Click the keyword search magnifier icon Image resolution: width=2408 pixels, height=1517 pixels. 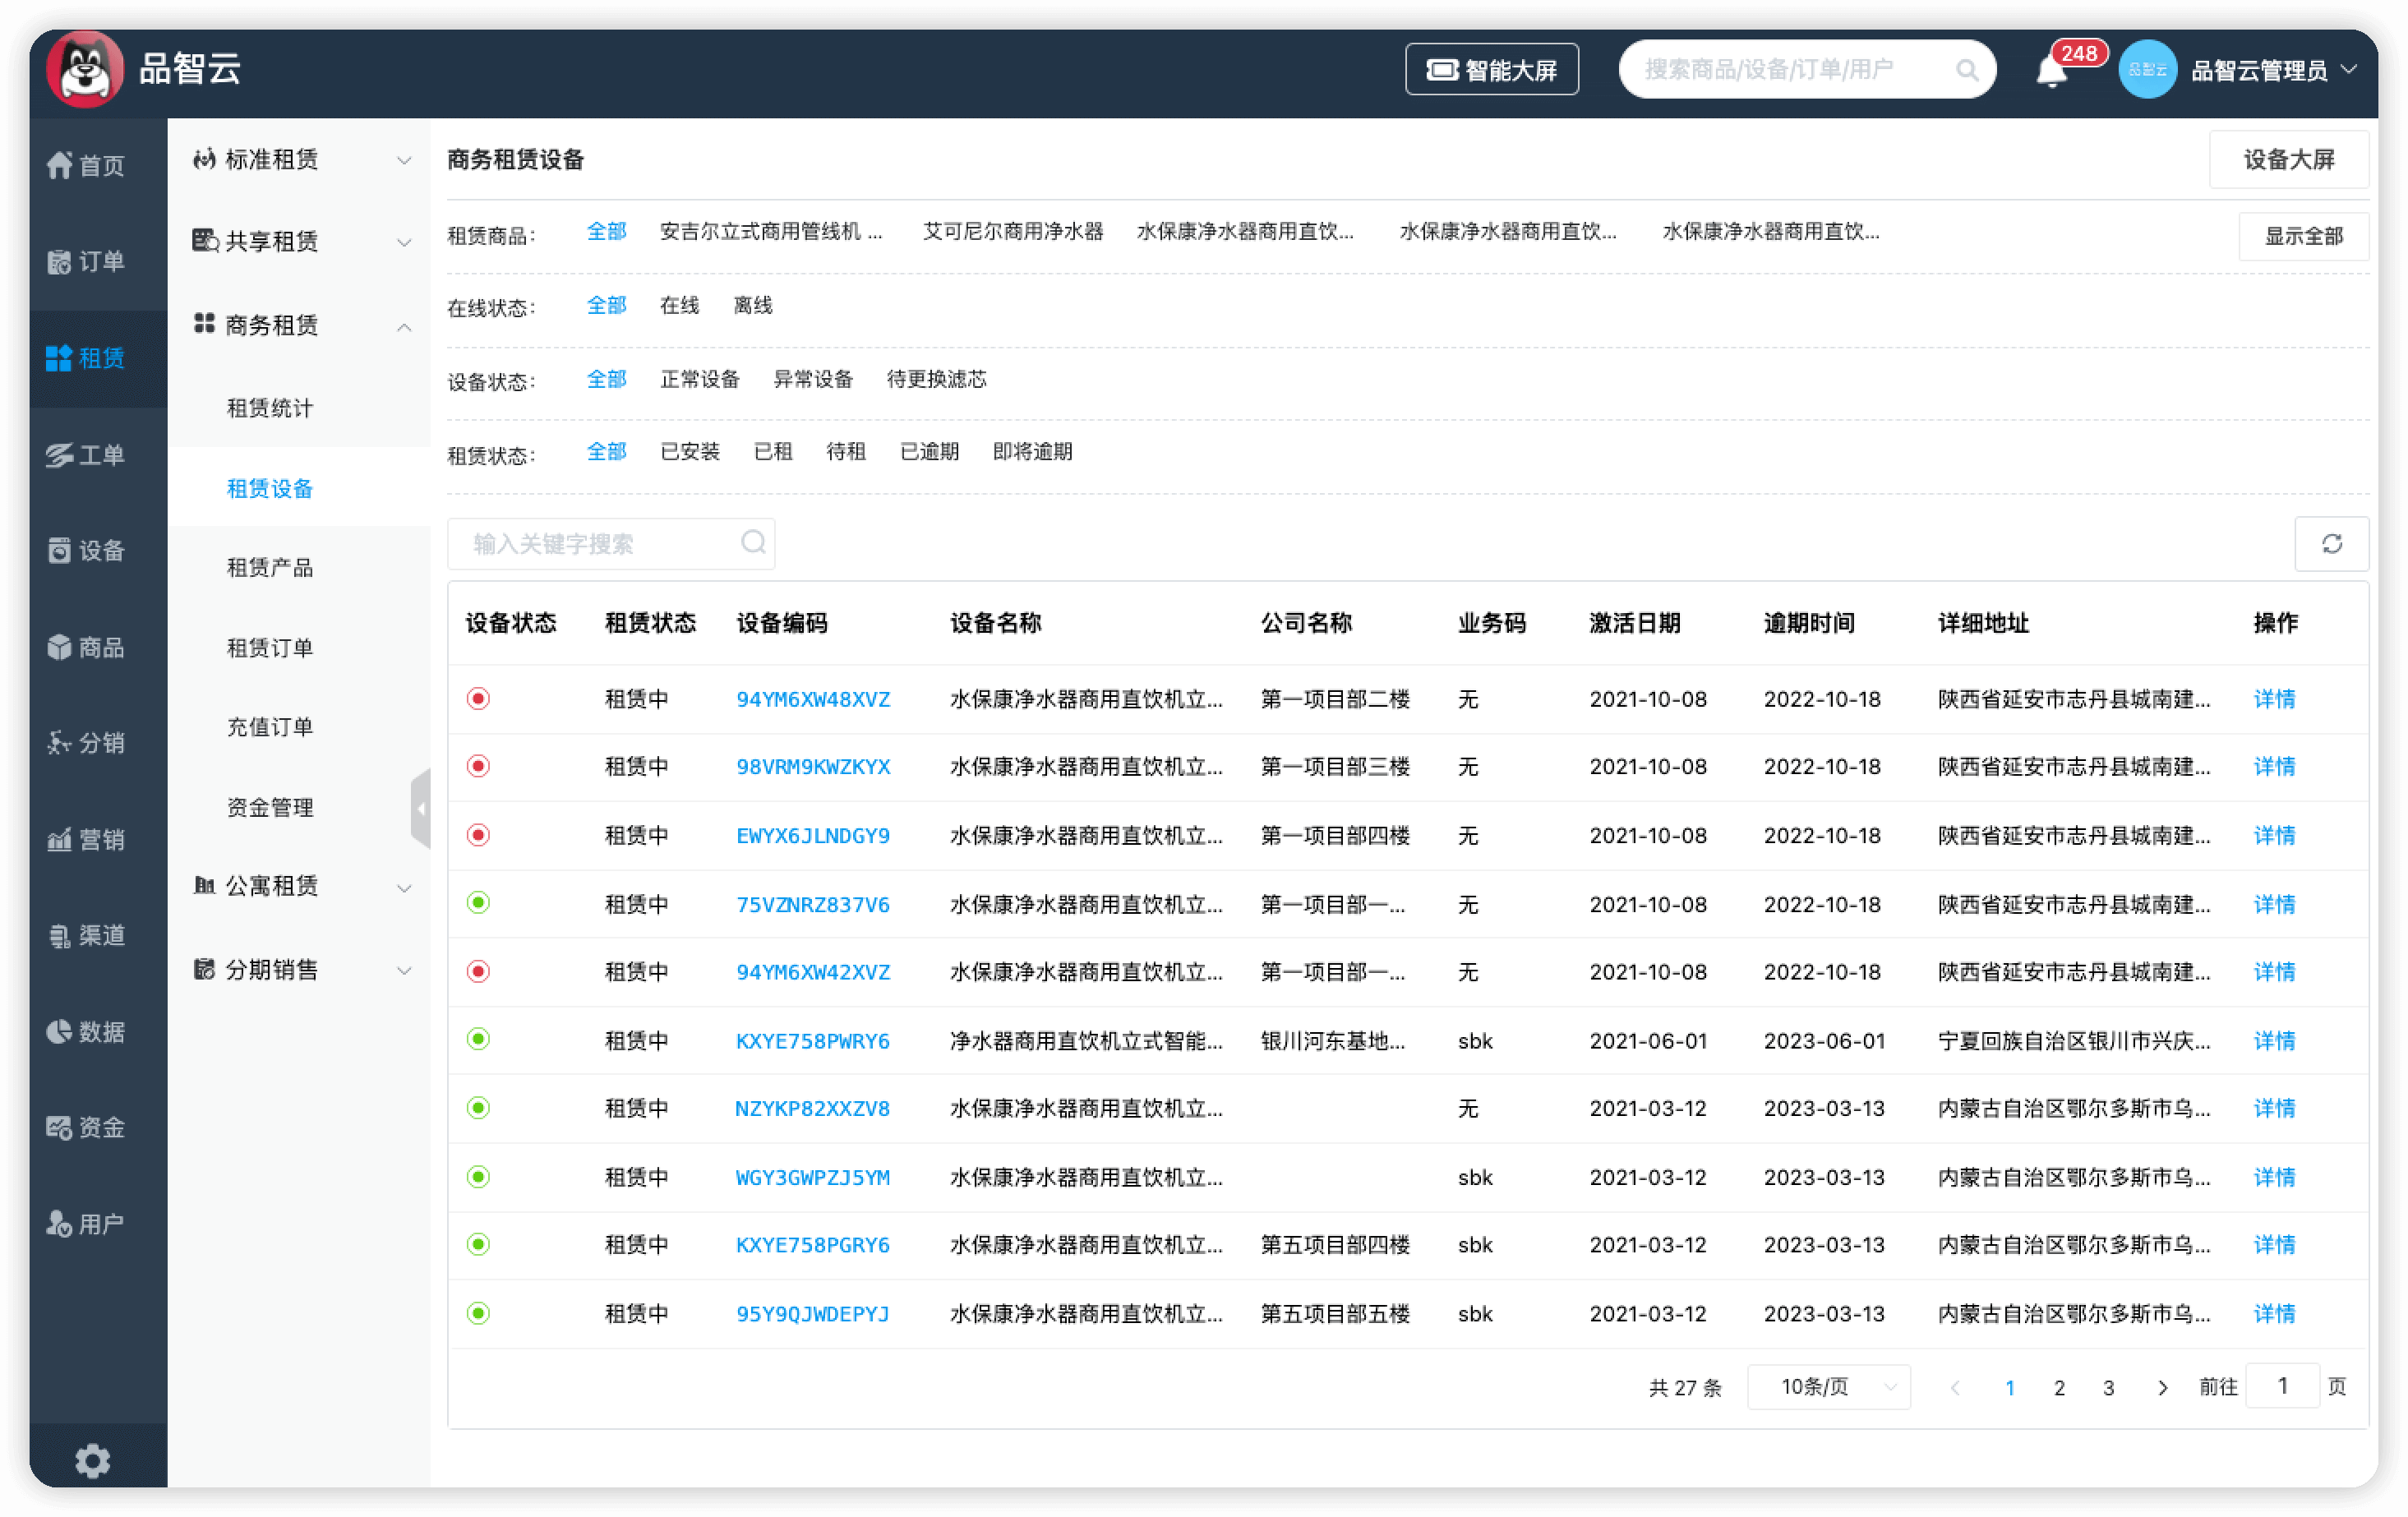pos(753,542)
